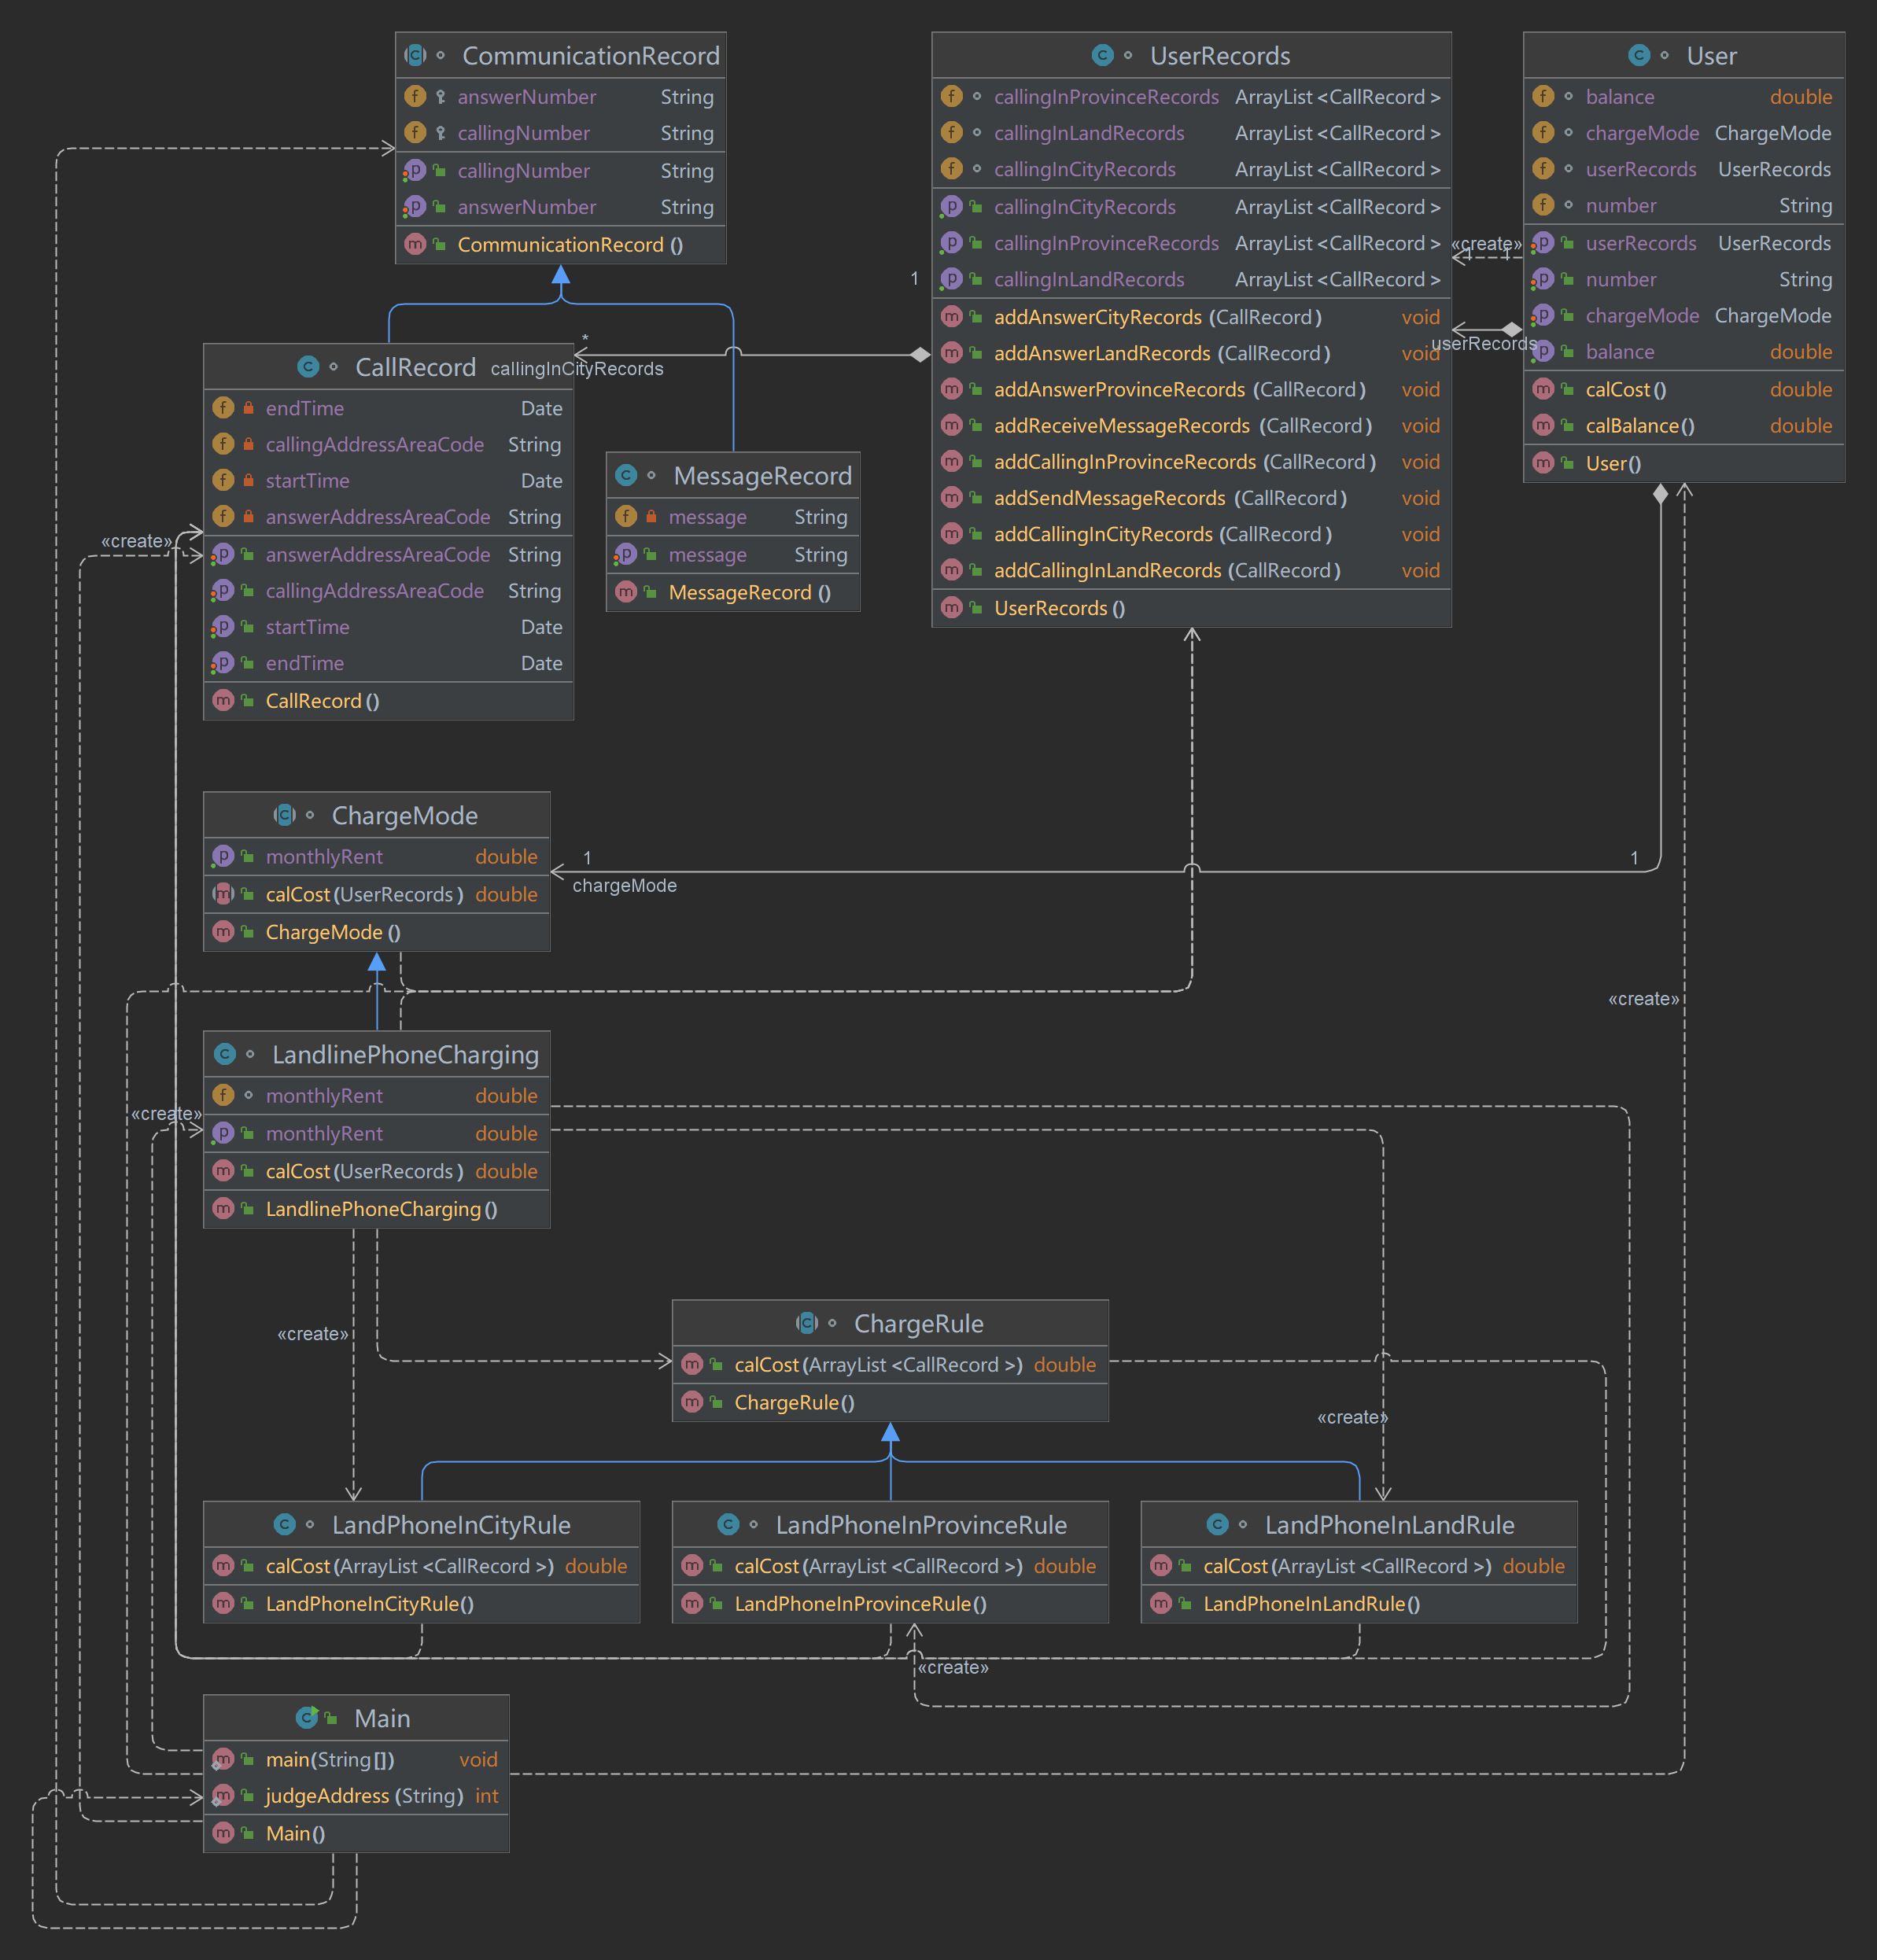The width and height of the screenshot is (1877, 1960).
Task: Click the UserRecords class icon
Action: point(1102,56)
